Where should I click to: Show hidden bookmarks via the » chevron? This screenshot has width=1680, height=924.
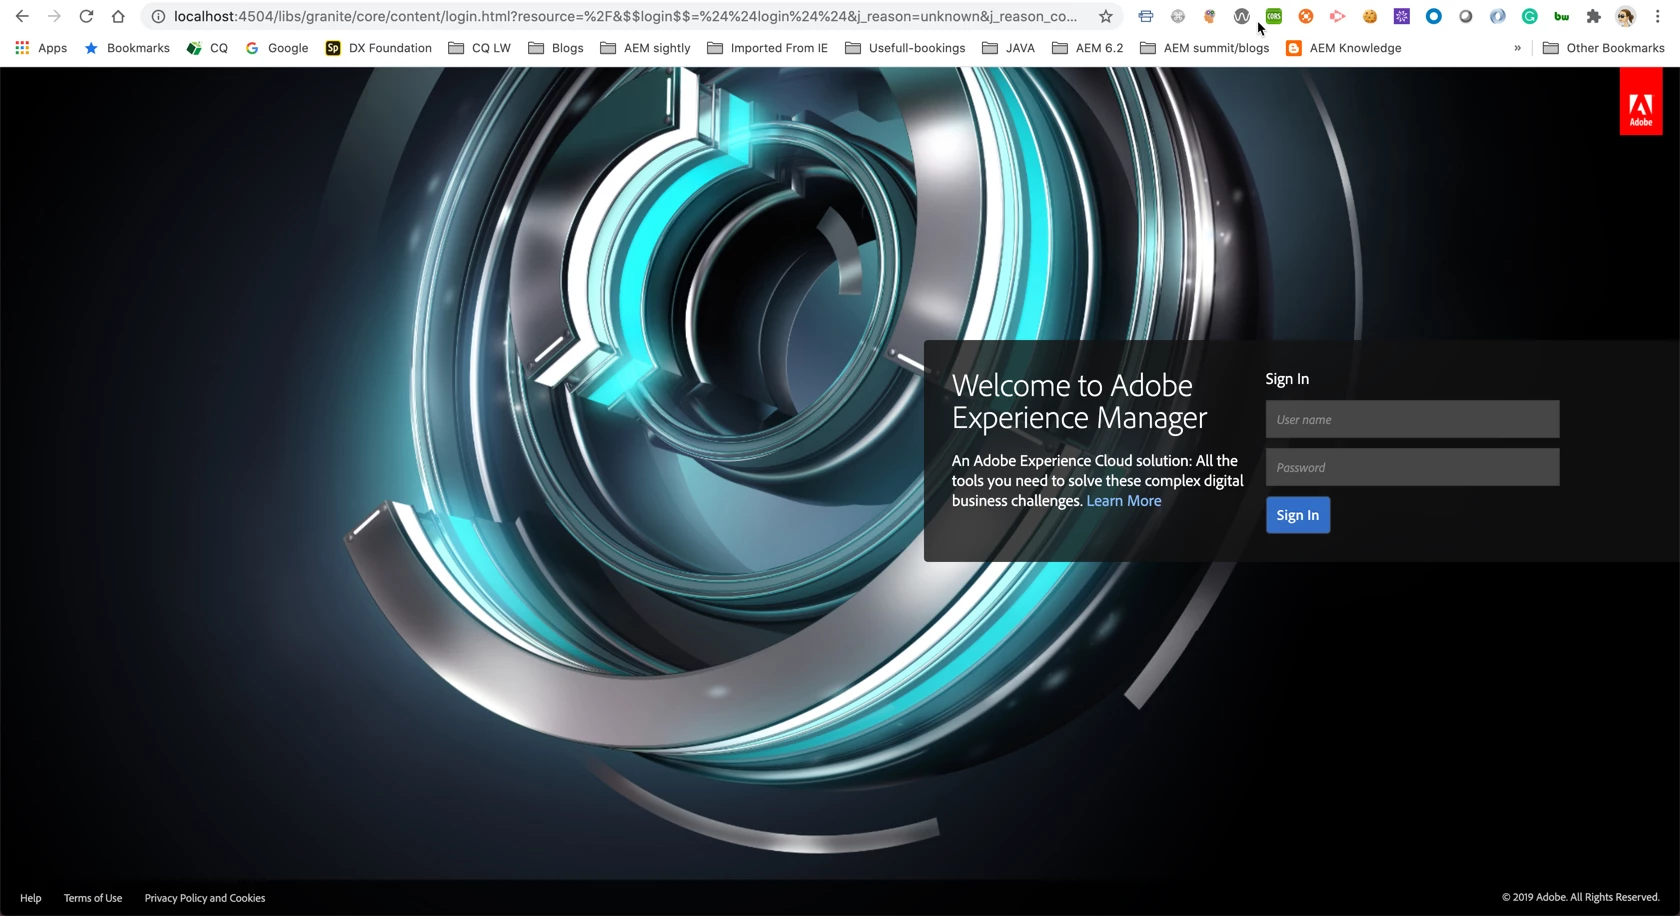[x=1517, y=48]
